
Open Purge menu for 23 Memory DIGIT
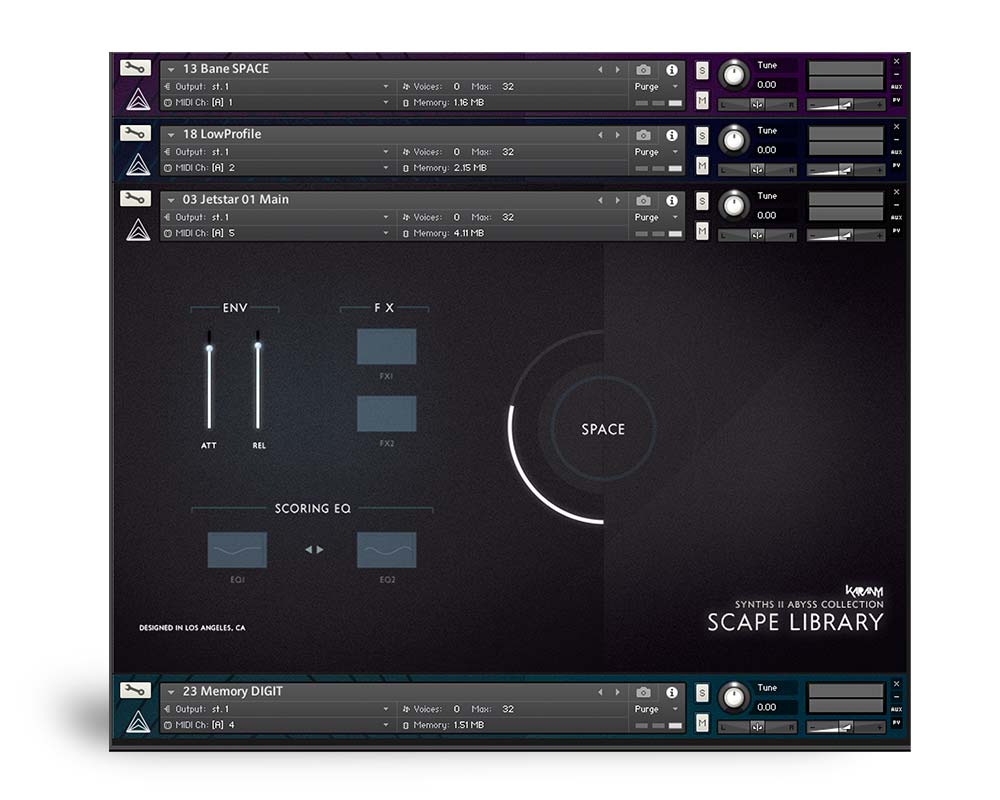click(x=656, y=709)
